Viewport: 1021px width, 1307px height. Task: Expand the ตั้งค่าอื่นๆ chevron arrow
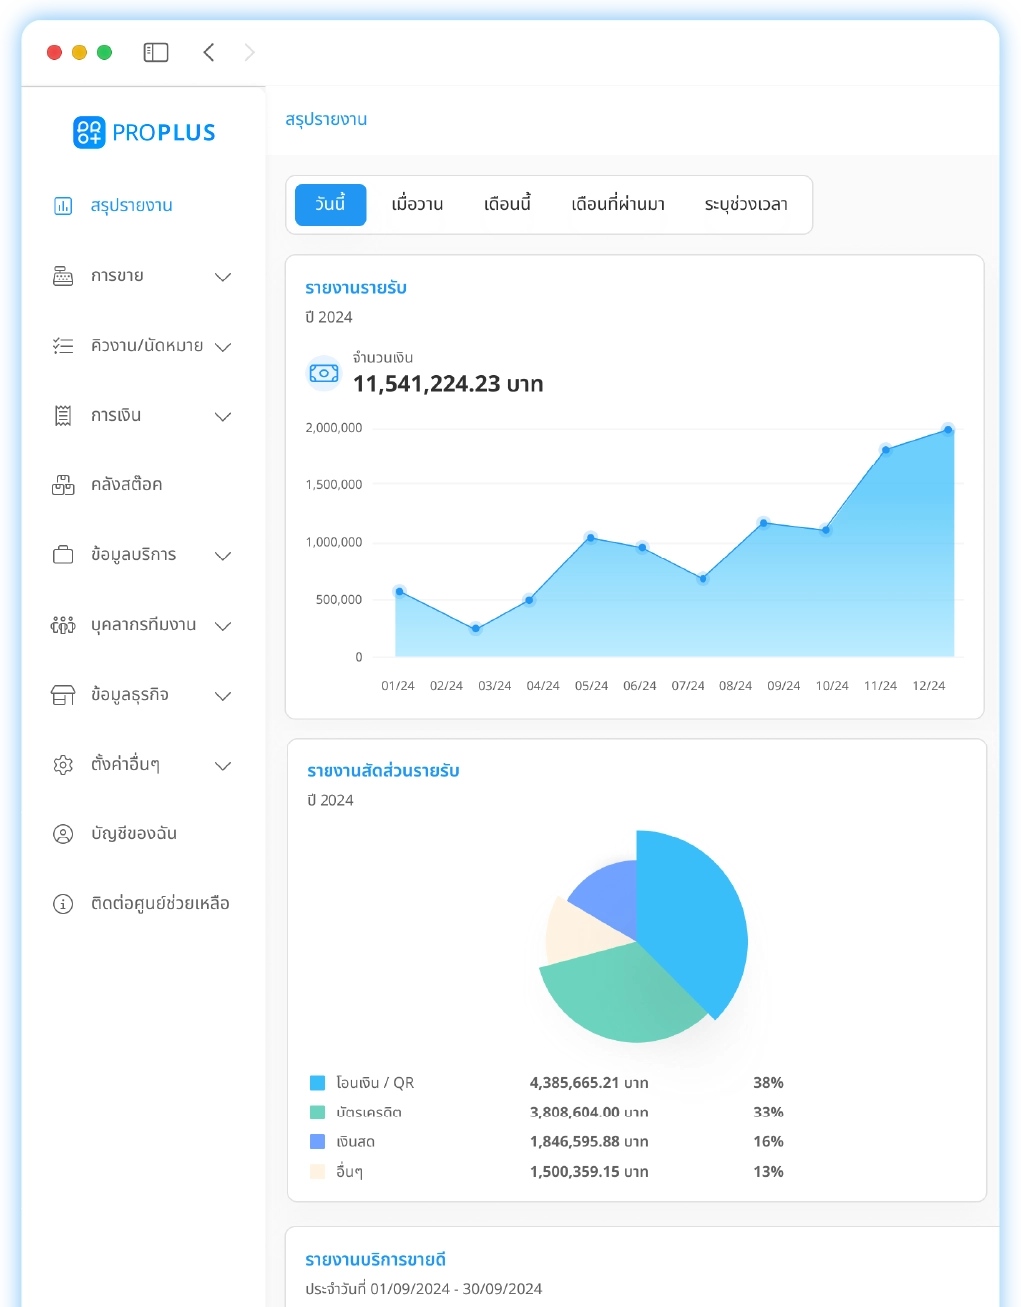(x=223, y=766)
